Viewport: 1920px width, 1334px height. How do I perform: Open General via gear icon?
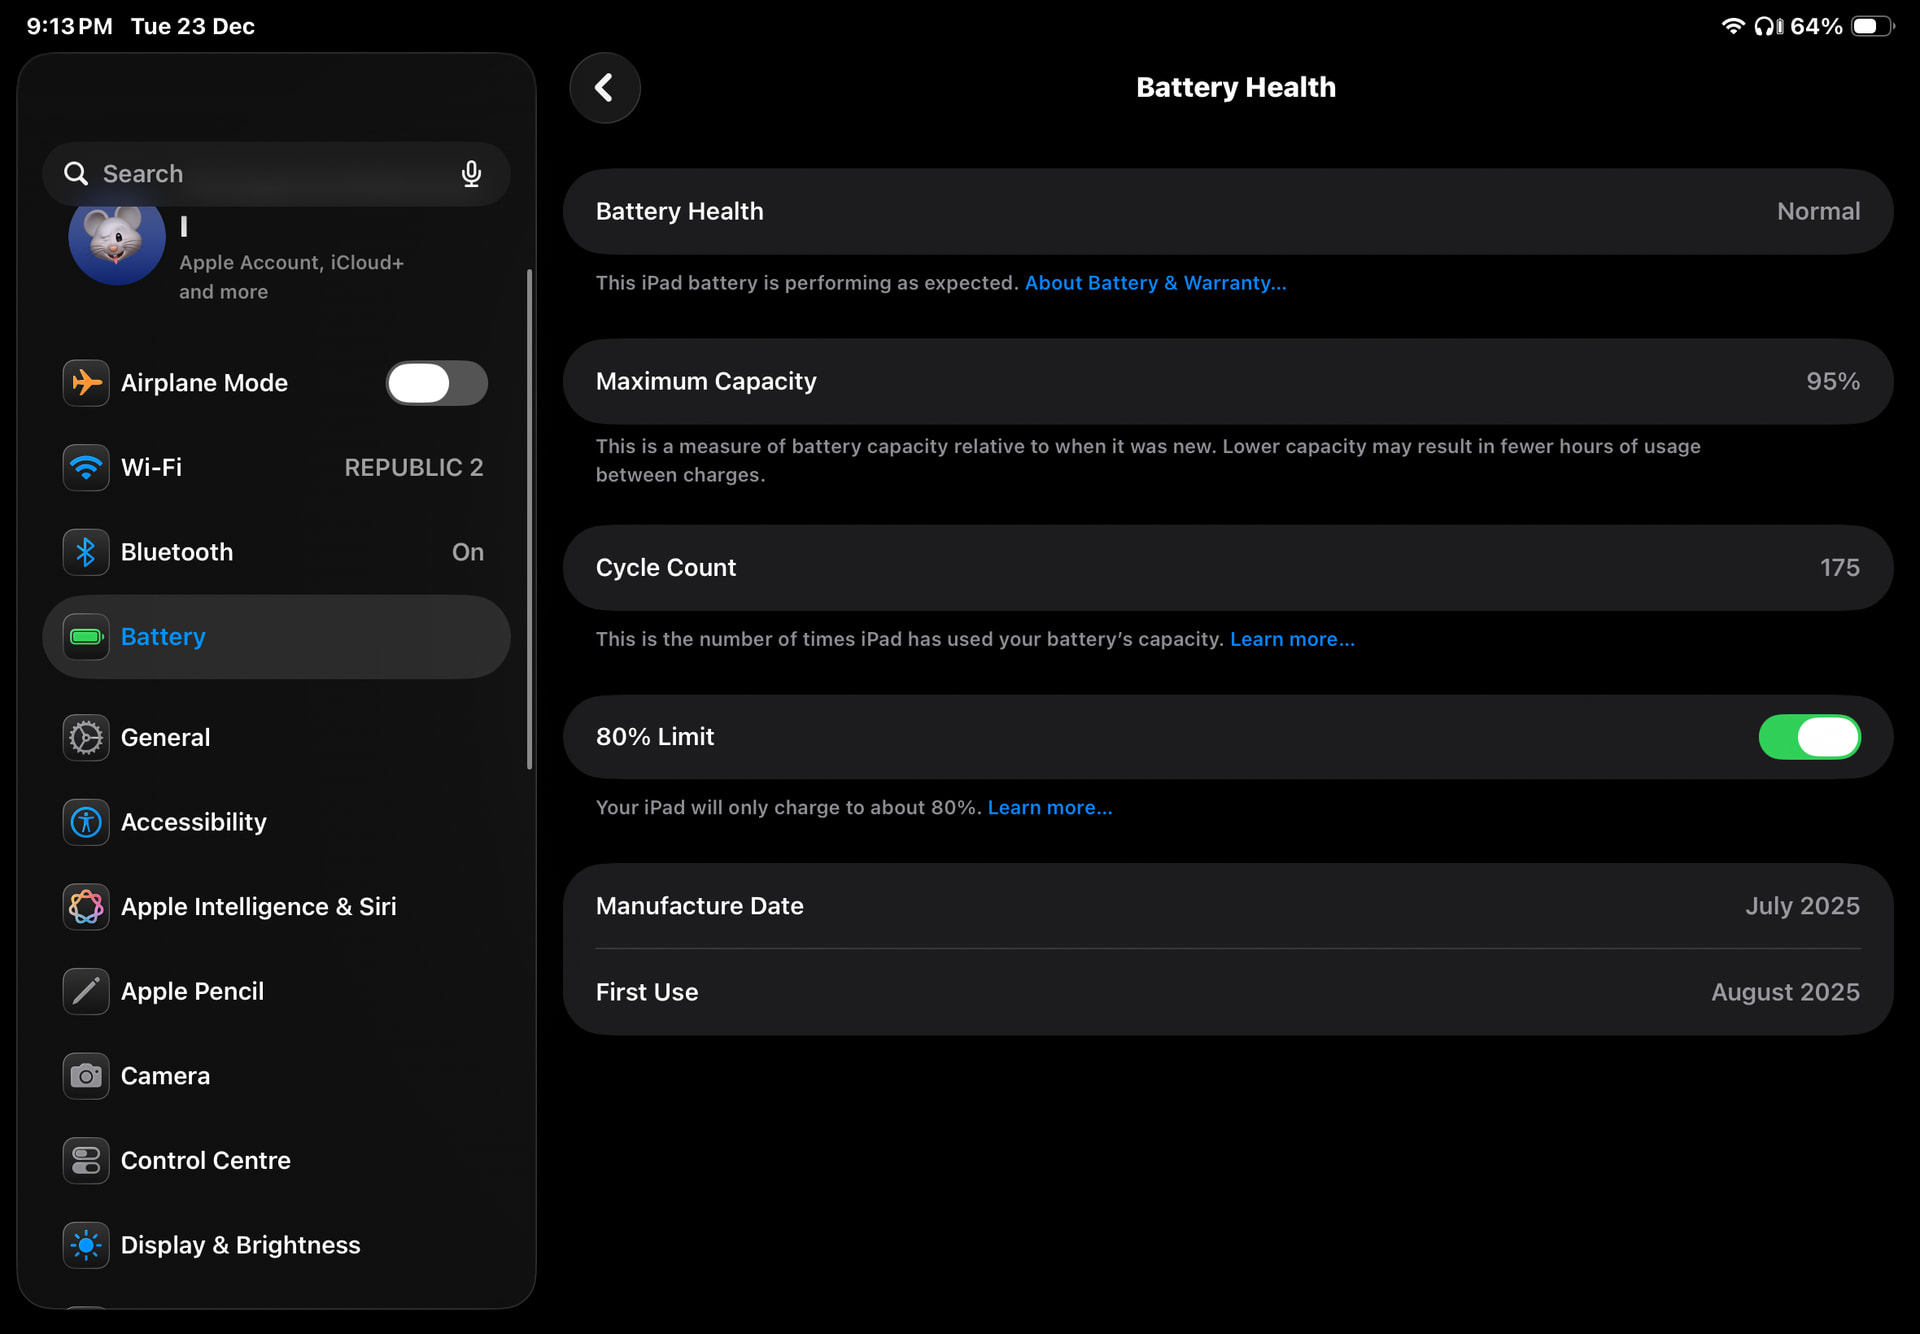(x=86, y=738)
